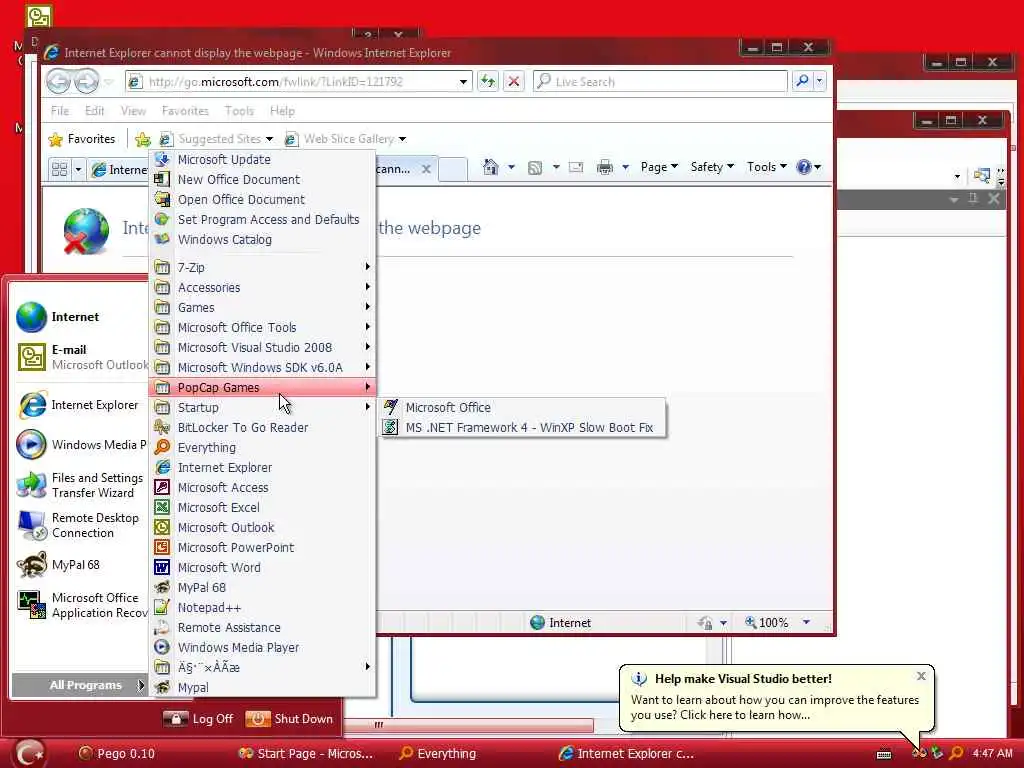Select Set Program Access and Defaults
Image resolution: width=1024 pixels, height=768 pixels.
pyautogui.click(x=262, y=219)
